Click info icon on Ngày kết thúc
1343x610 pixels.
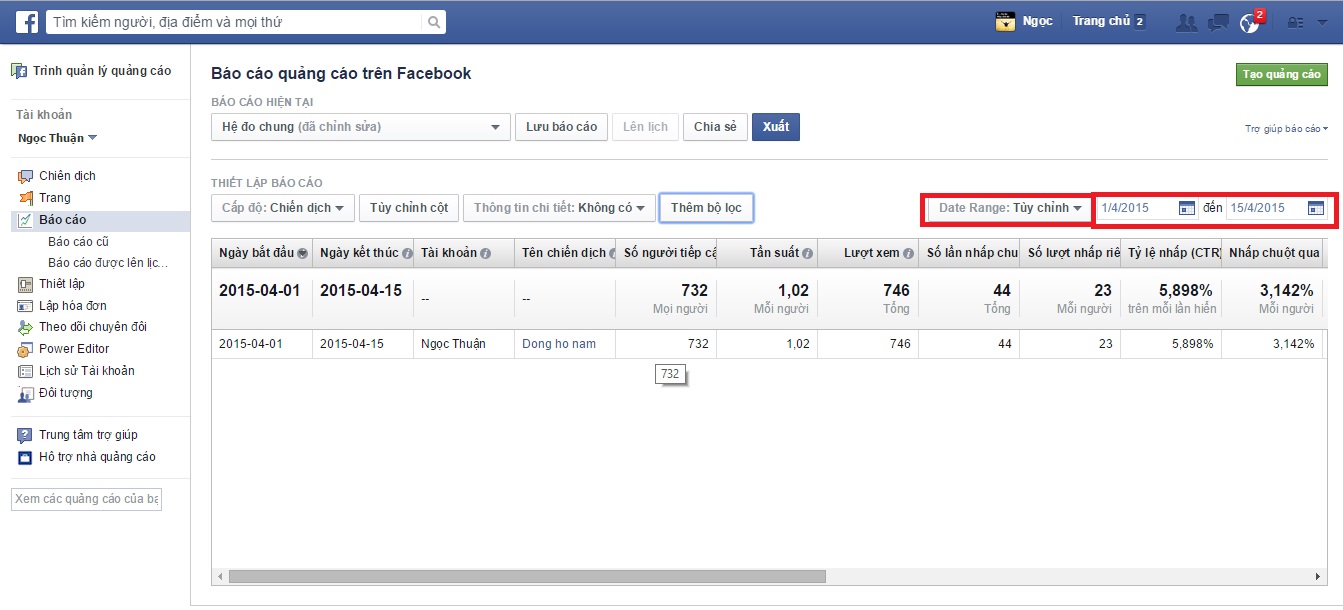pyautogui.click(x=408, y=254)
